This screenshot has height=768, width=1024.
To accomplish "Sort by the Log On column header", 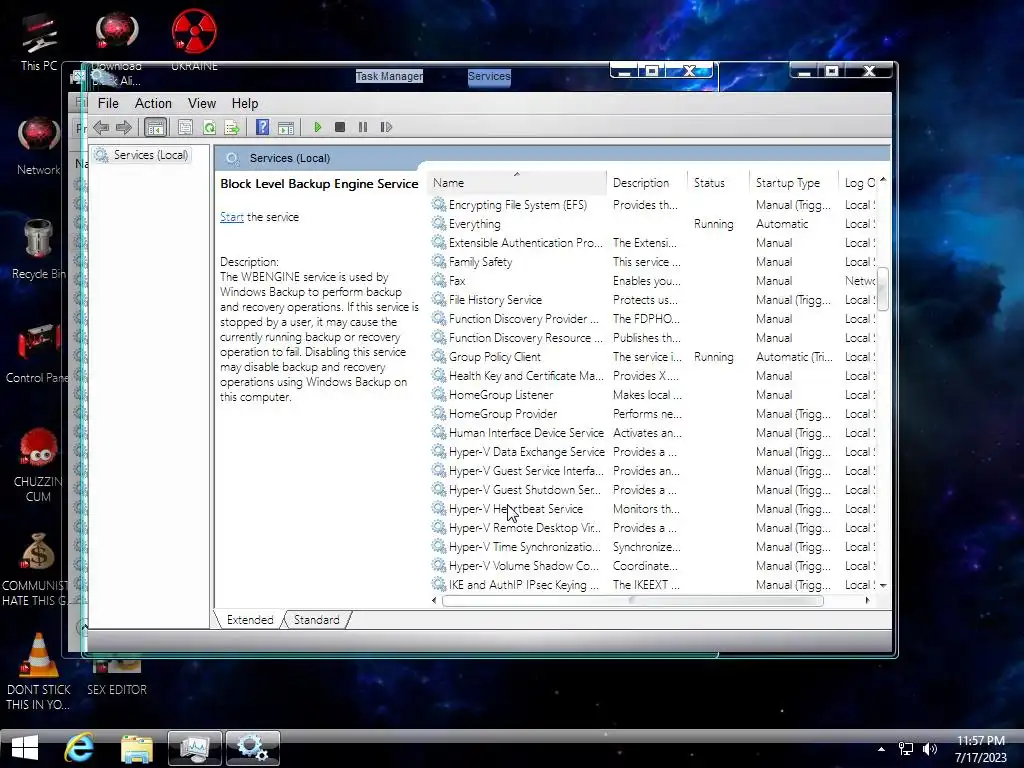I will (x=858, y=183).
